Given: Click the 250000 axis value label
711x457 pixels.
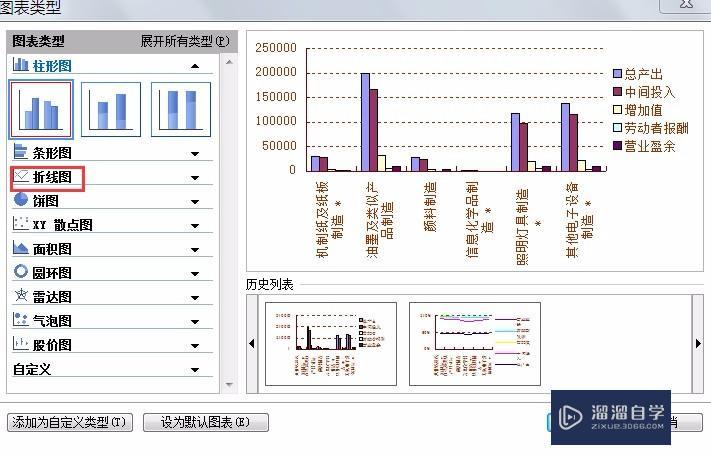Looking at the screenshot, I should (x=276, y=48).
